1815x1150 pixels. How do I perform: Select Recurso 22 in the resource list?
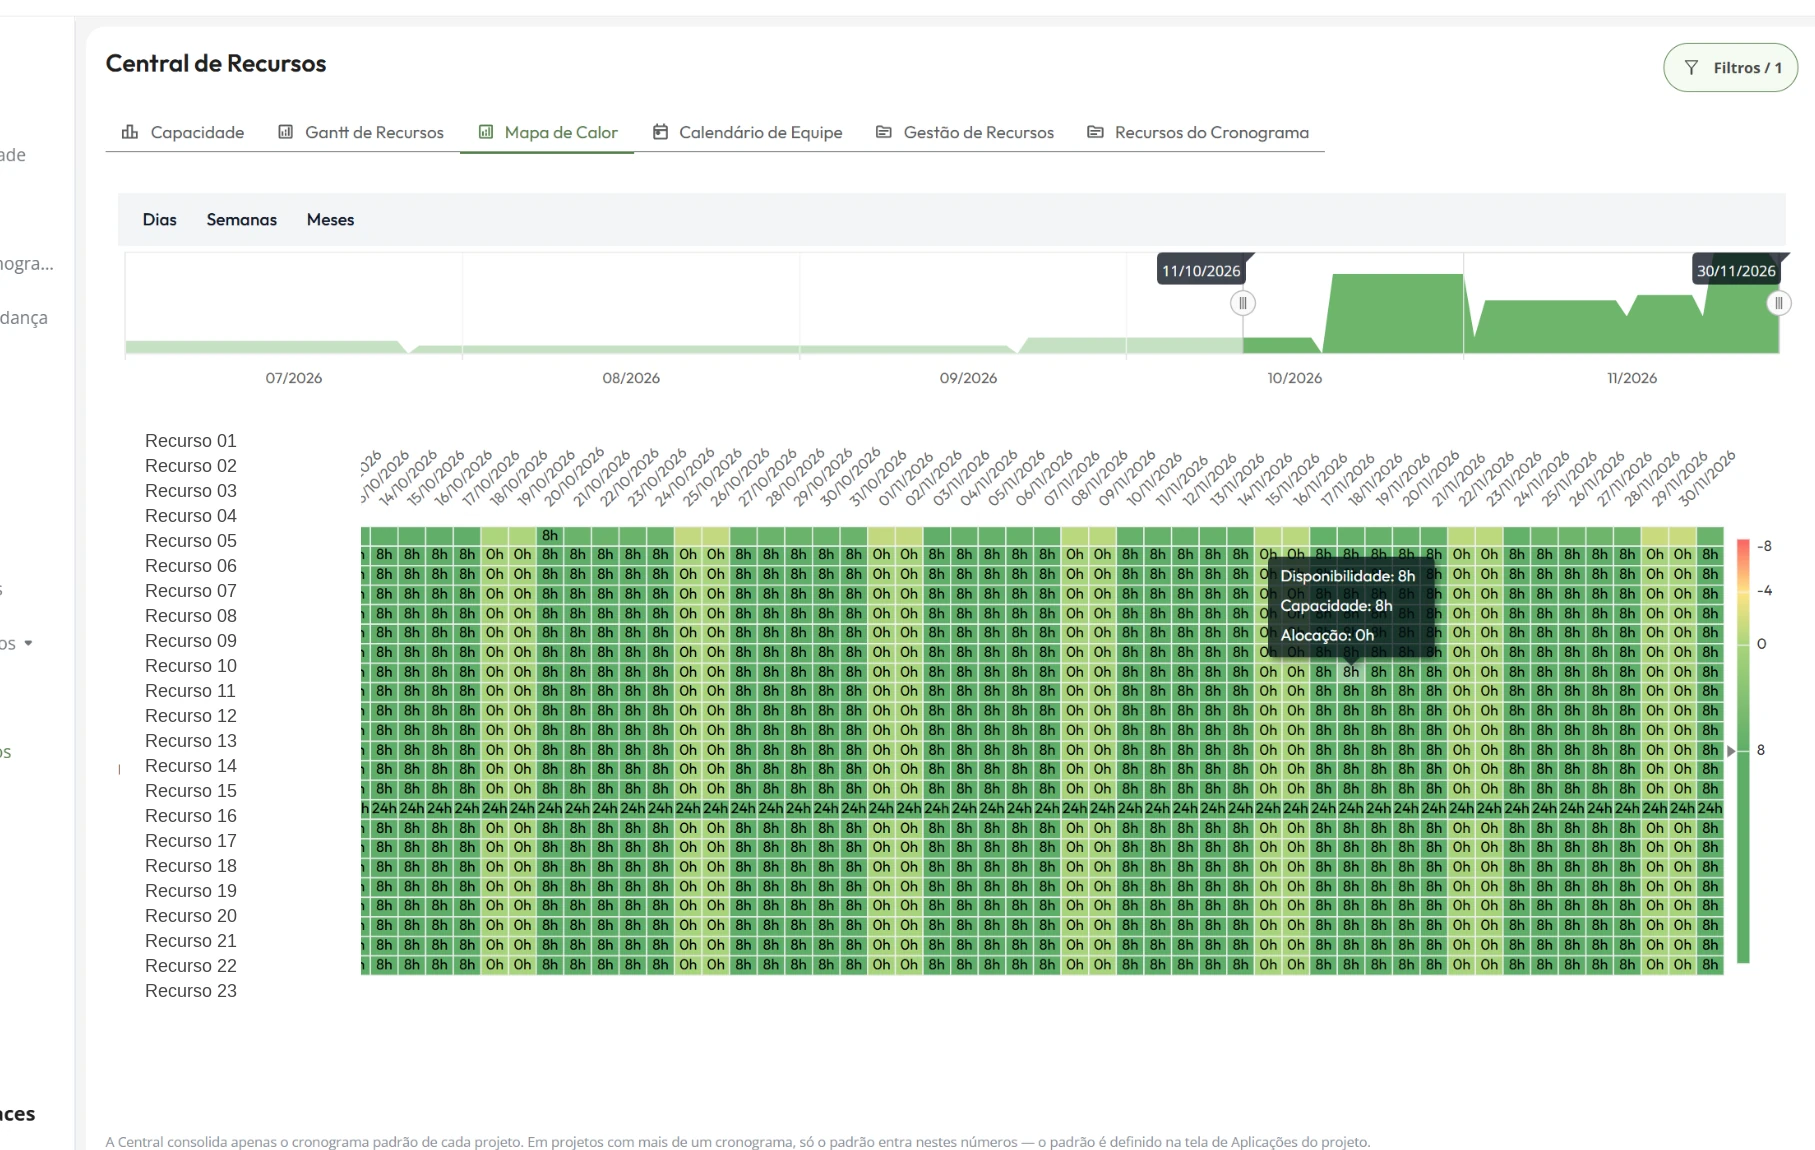(x=191, y=966)
